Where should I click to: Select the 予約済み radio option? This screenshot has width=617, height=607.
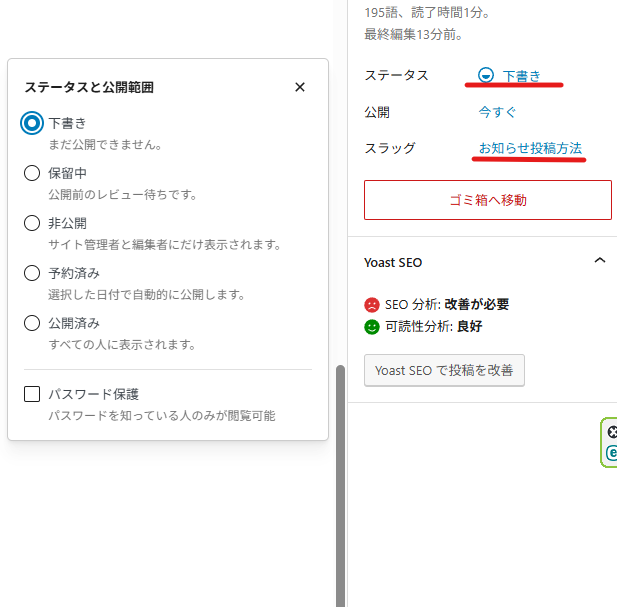tap(32, 273)
